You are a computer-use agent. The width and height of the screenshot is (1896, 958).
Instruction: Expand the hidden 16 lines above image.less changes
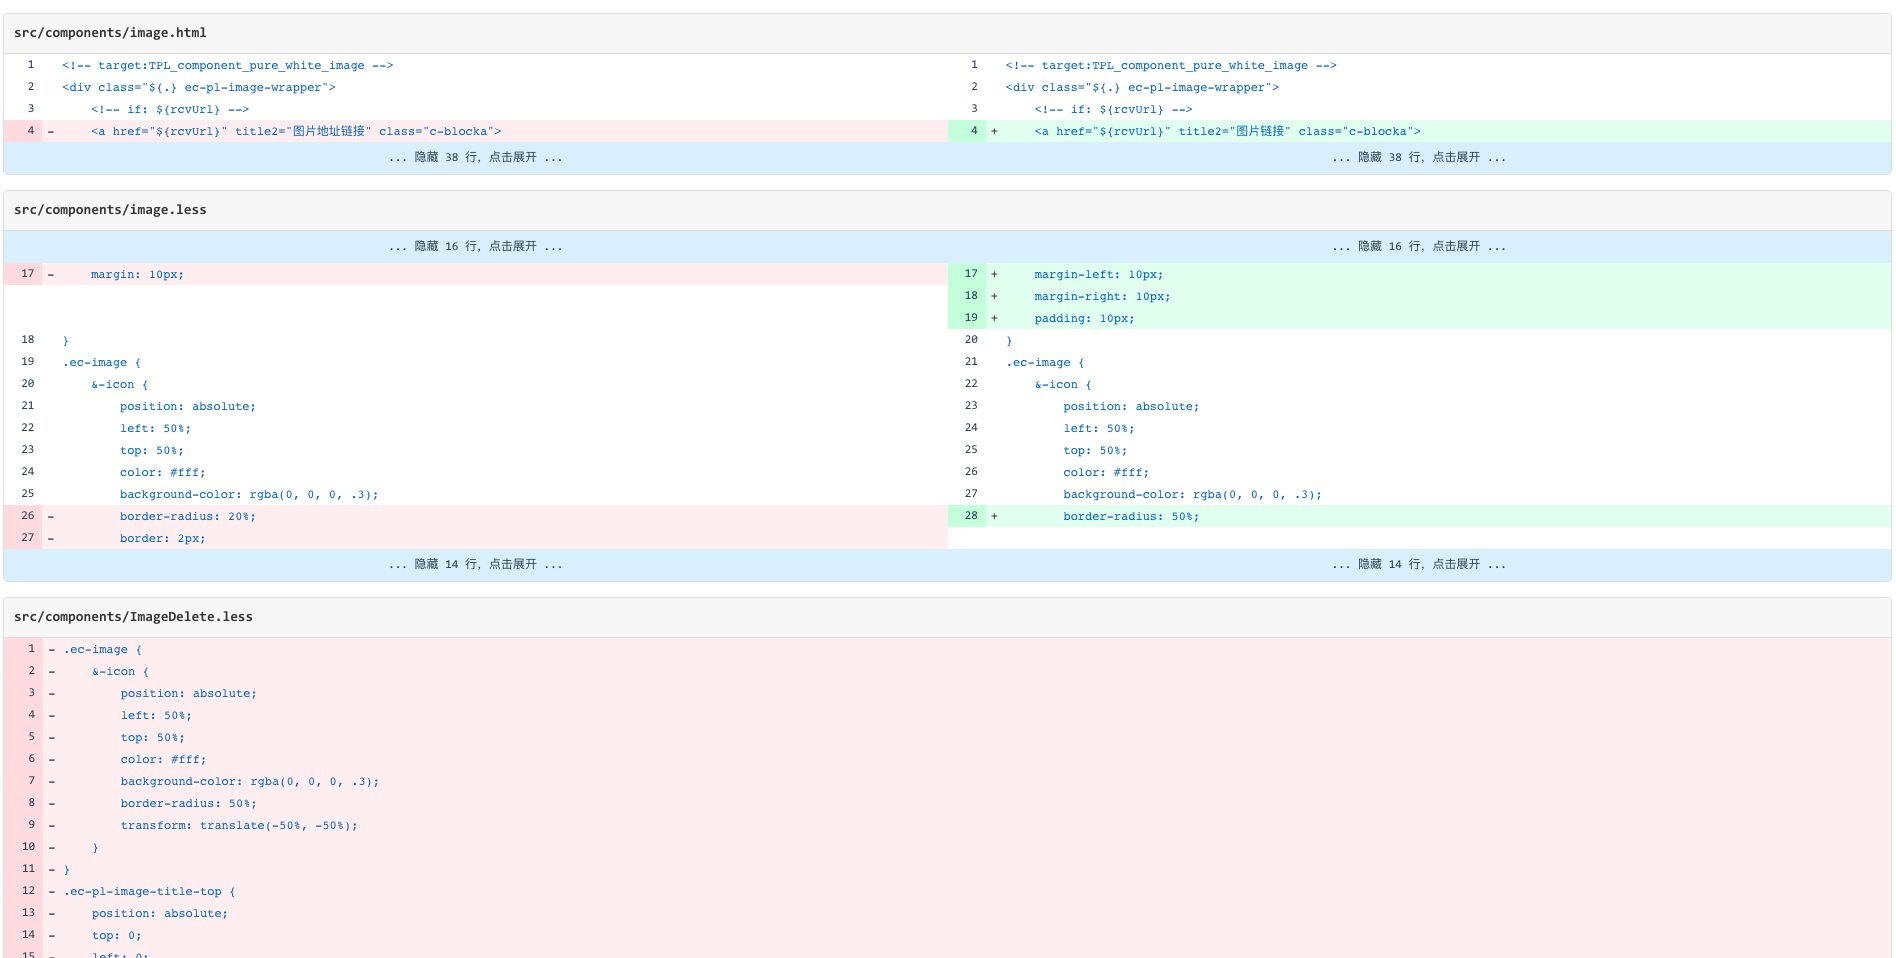point(475,245)
